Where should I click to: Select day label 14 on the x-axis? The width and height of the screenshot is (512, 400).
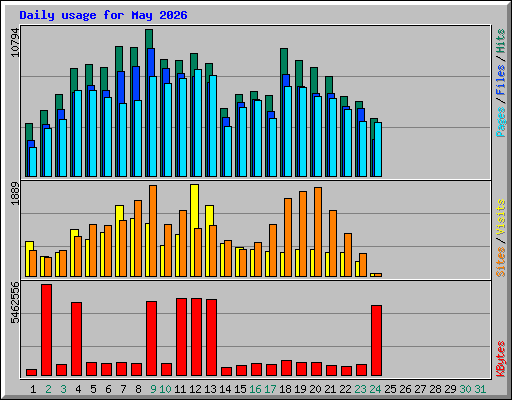pos(225,389)
